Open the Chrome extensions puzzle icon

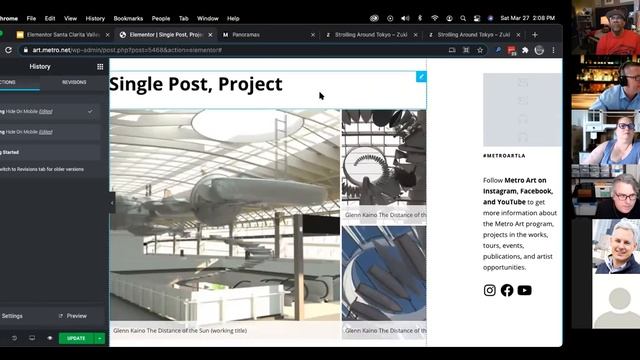[x=525, y=50]
